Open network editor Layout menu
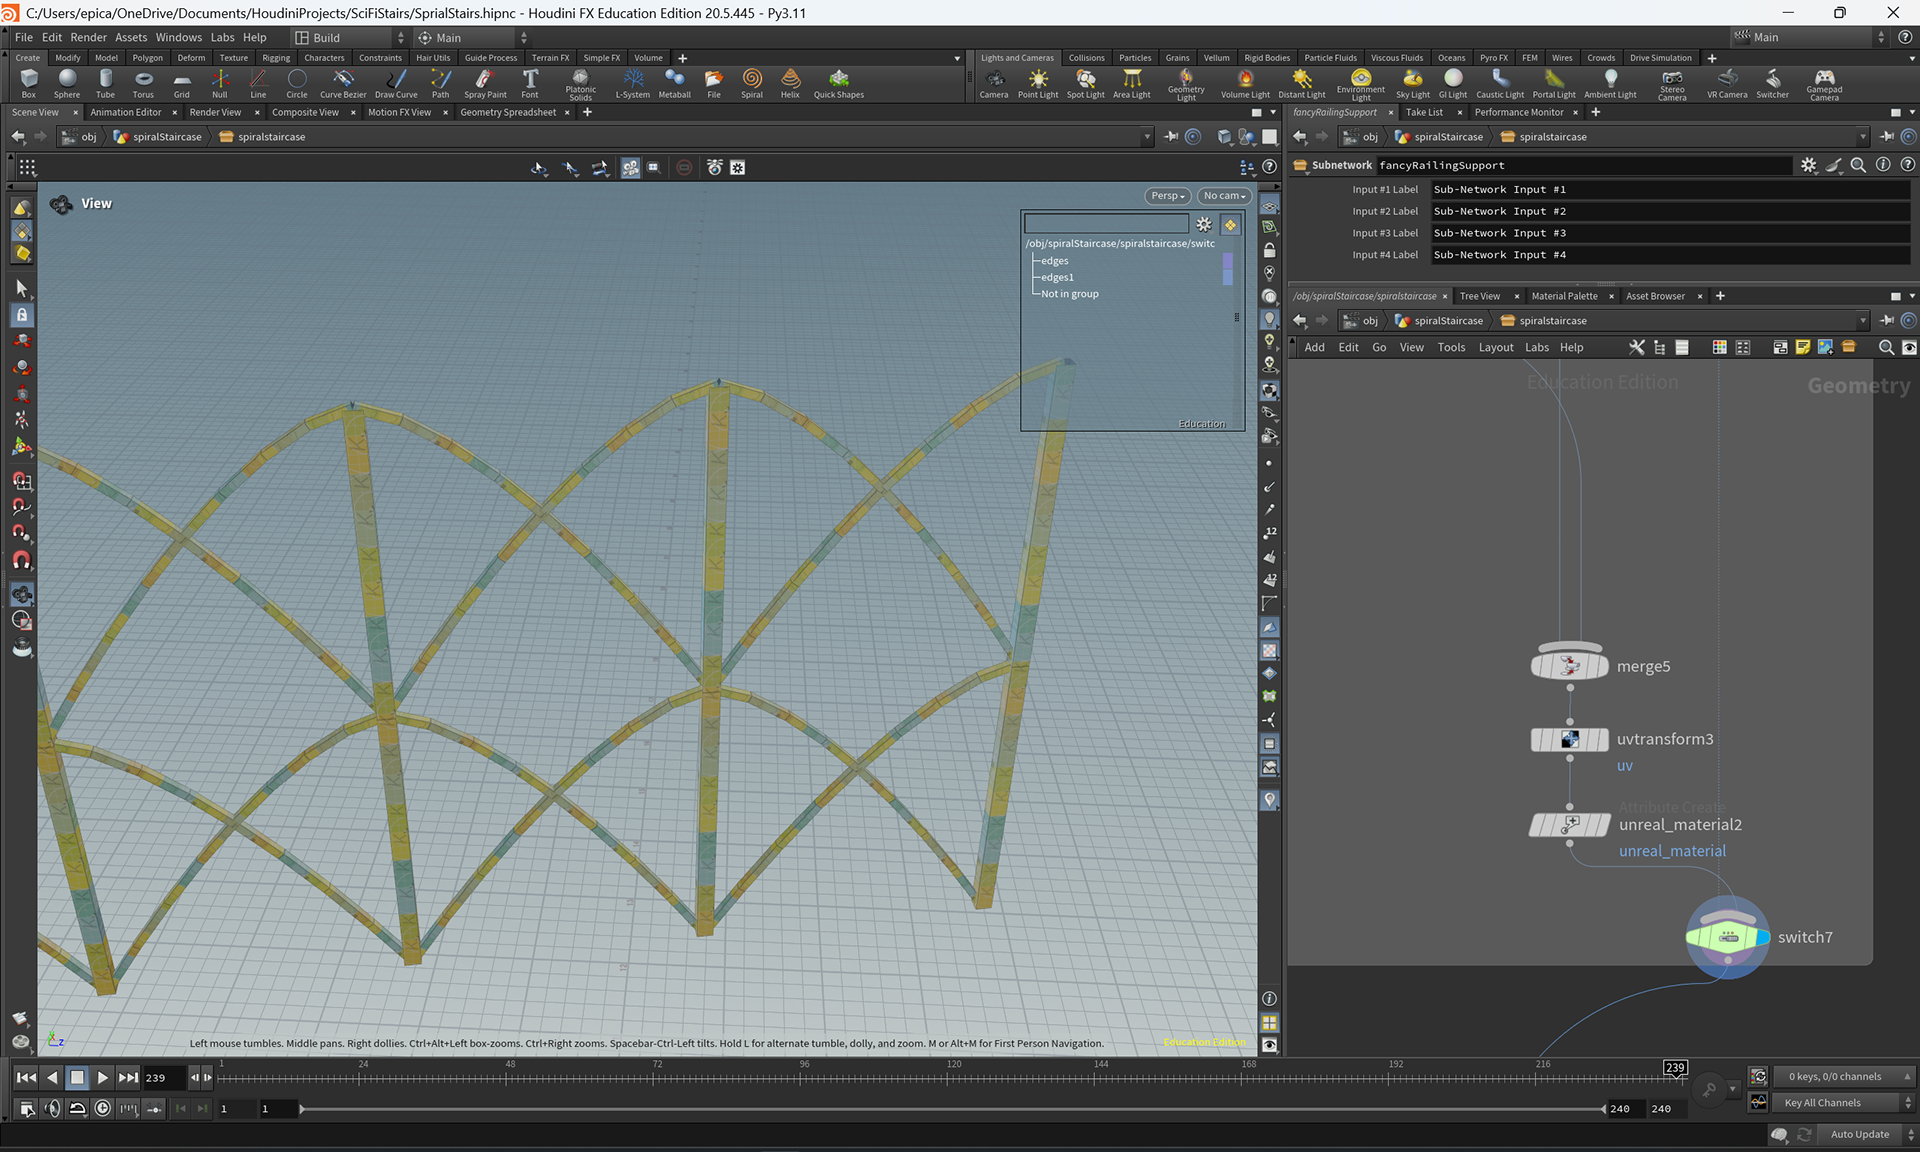This screenshot has width=1920, height=1152. (1496, 347)
